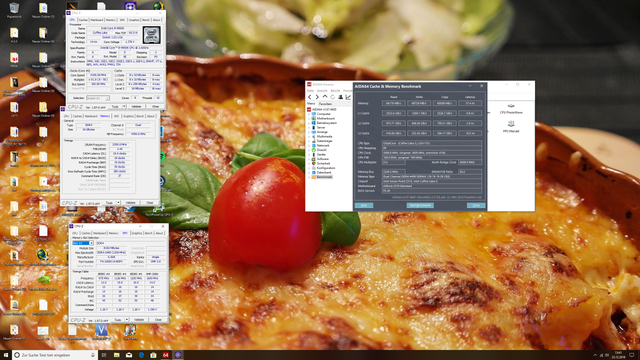Open Tools dropdown arrow in CPU-Z CPU window

click(x=124, y=107)
